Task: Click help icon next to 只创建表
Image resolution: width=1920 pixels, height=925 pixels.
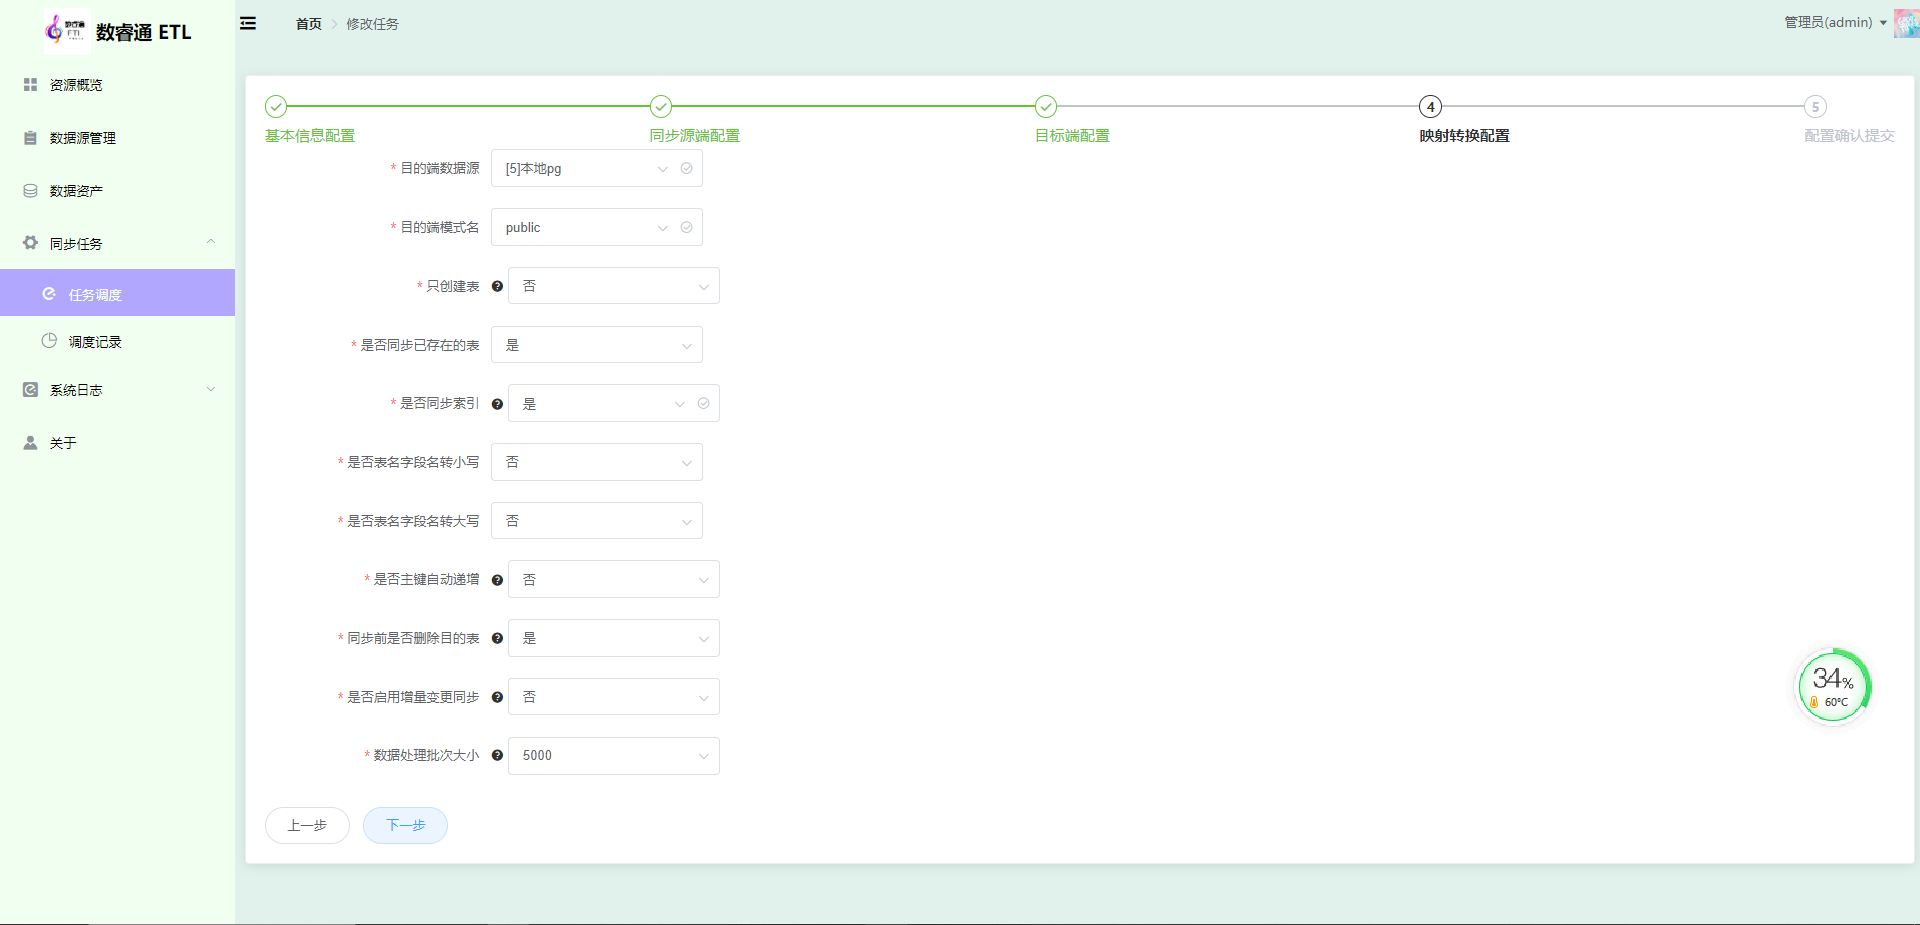Action: coord(497,287)
